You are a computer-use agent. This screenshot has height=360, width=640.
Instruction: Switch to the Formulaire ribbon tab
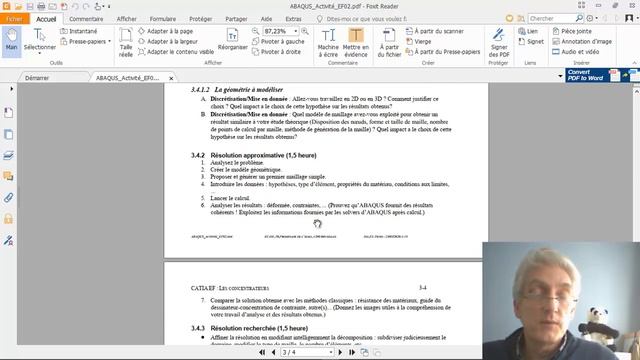[x=162, y=19]
